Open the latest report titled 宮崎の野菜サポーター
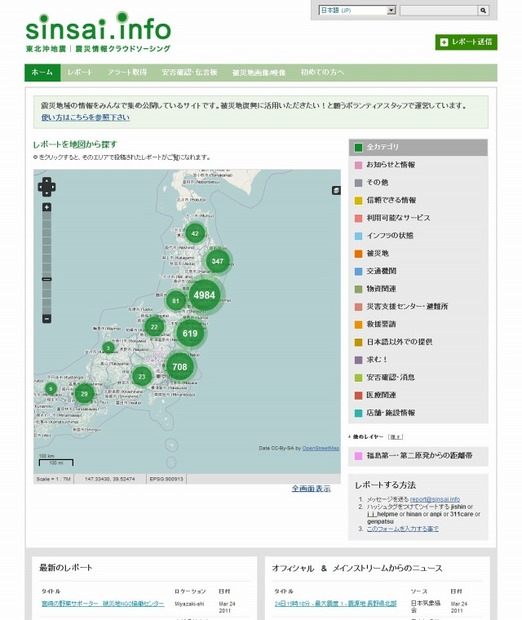The height and width of the screenshot is (620, 522). tap(103, 603)
